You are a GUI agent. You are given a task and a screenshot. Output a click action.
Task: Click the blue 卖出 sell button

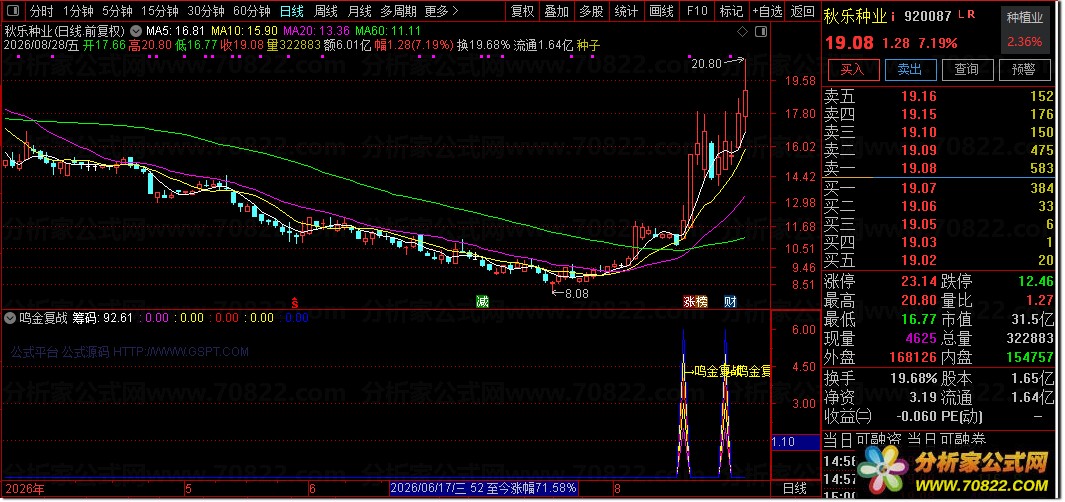click(910, 69)
